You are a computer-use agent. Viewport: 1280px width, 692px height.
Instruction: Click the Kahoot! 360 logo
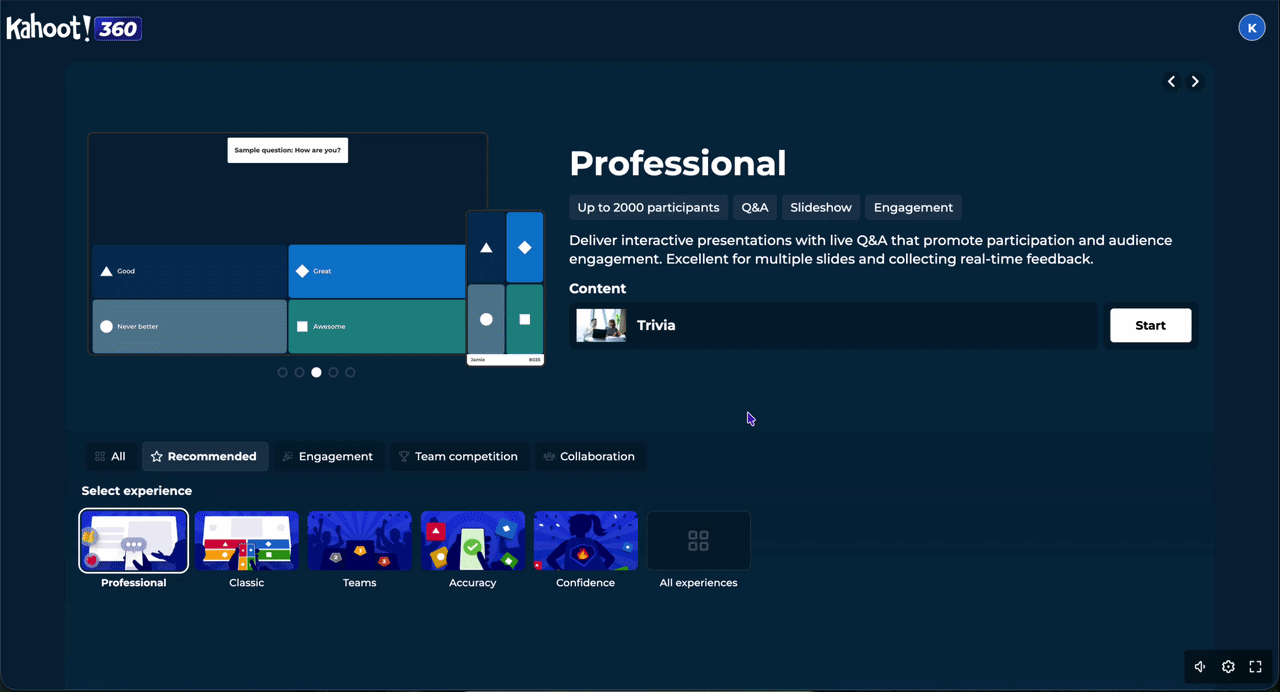click(x=74, y=28)
